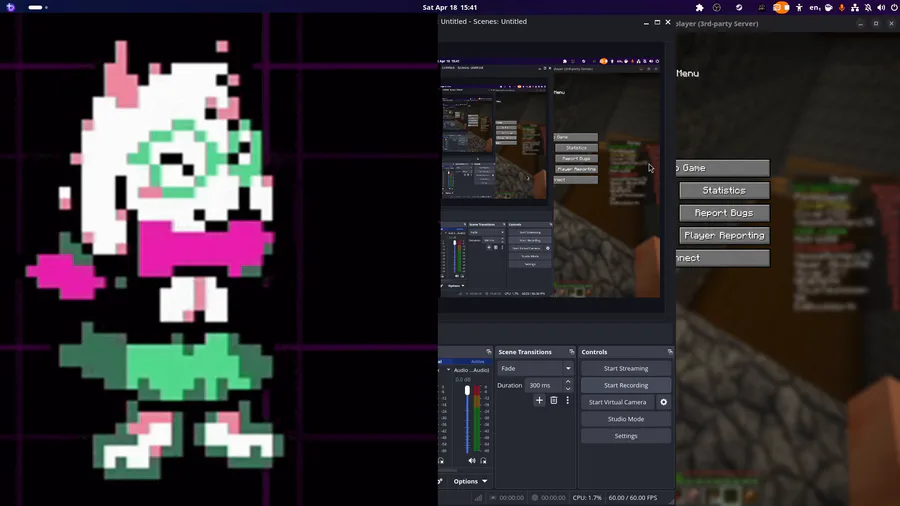Click the 60.00 / 60.00 FPS status text

[x=633, y=498]
